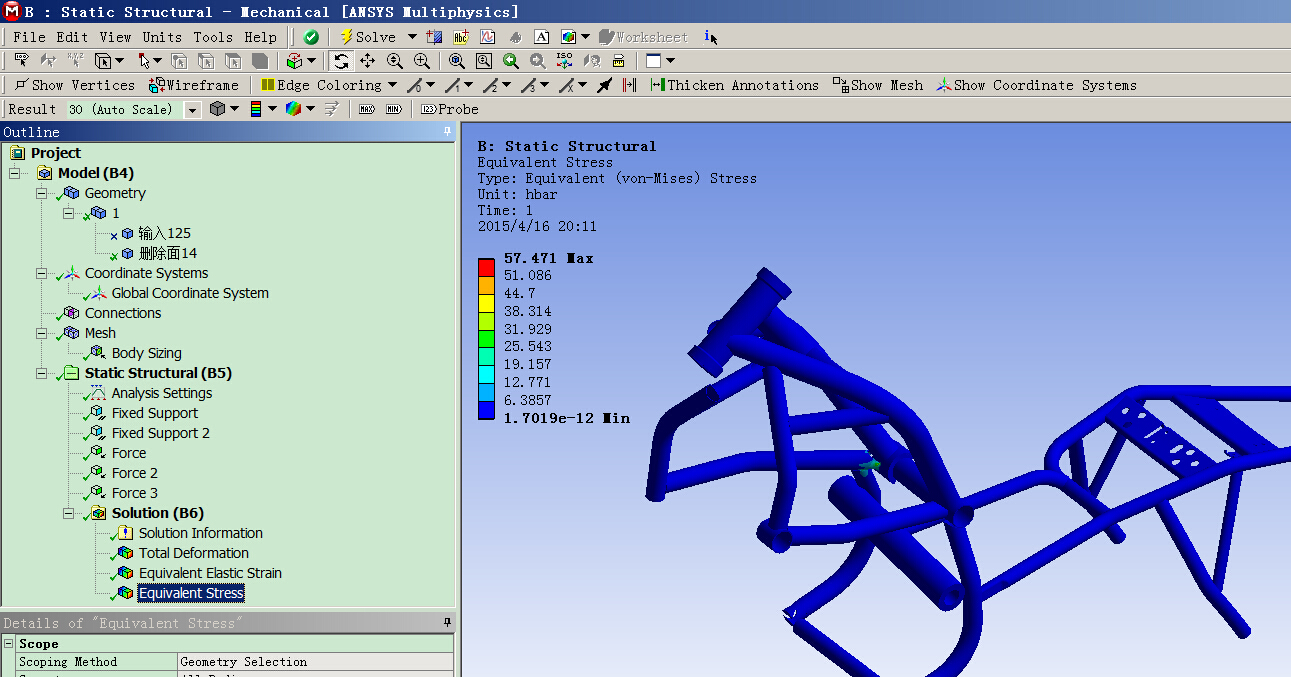Open the File menu
Viewport: 1291px width, 677px height.
[29, 37]
